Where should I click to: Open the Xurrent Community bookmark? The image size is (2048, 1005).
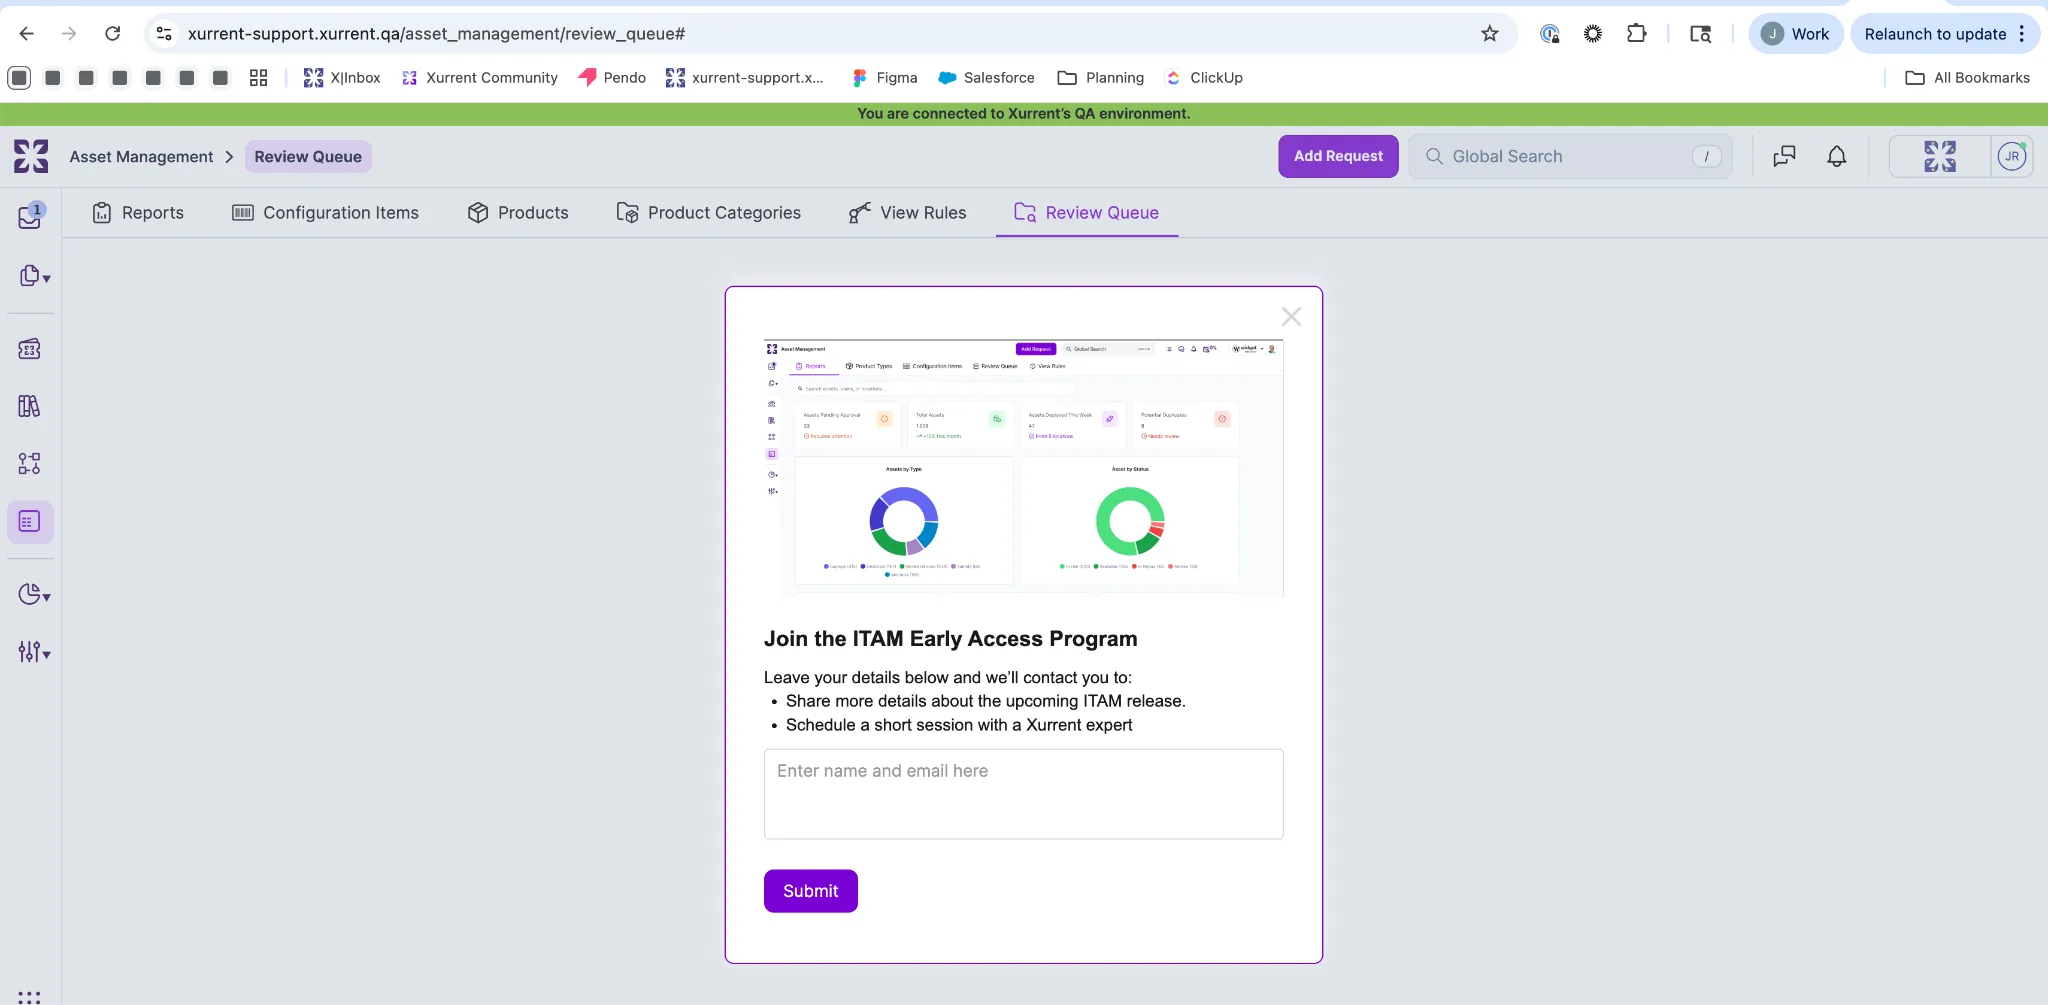click(x=479, y=78)
